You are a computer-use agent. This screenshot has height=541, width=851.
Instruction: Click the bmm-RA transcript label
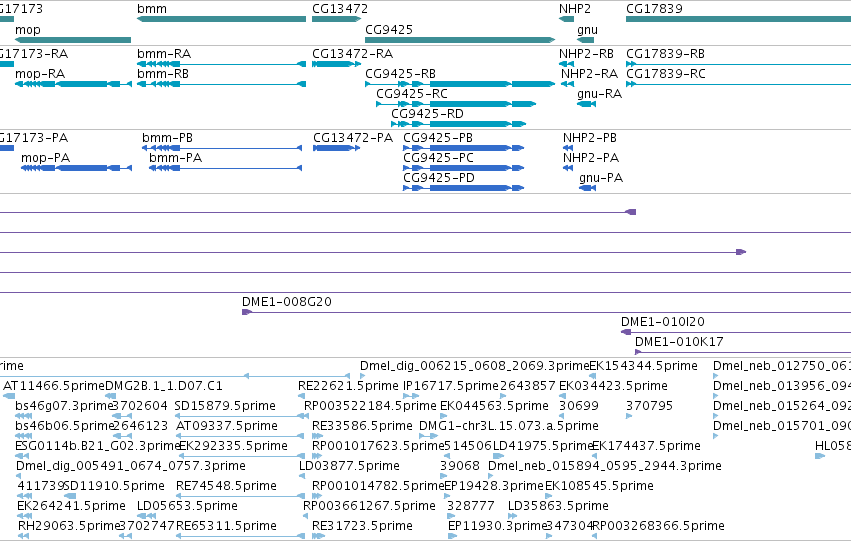pyautogui.click(x=164, y=54)
